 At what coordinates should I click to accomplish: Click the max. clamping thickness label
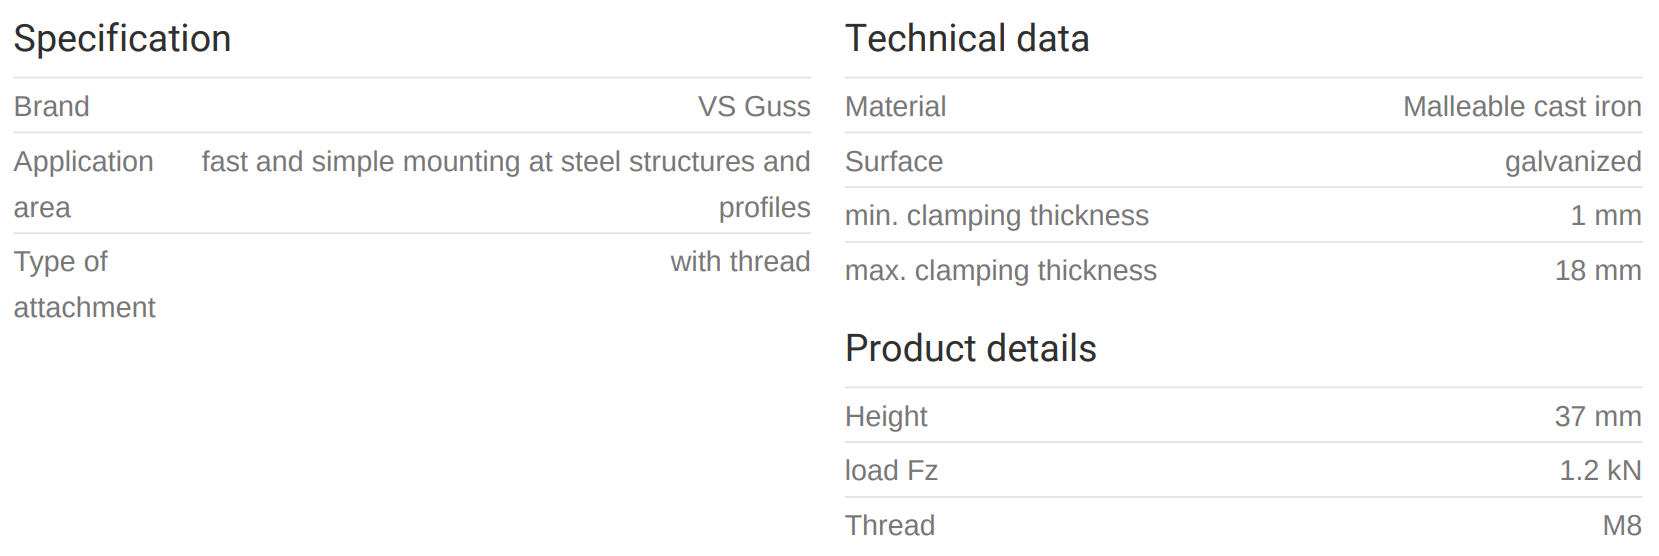[1000, 271]
